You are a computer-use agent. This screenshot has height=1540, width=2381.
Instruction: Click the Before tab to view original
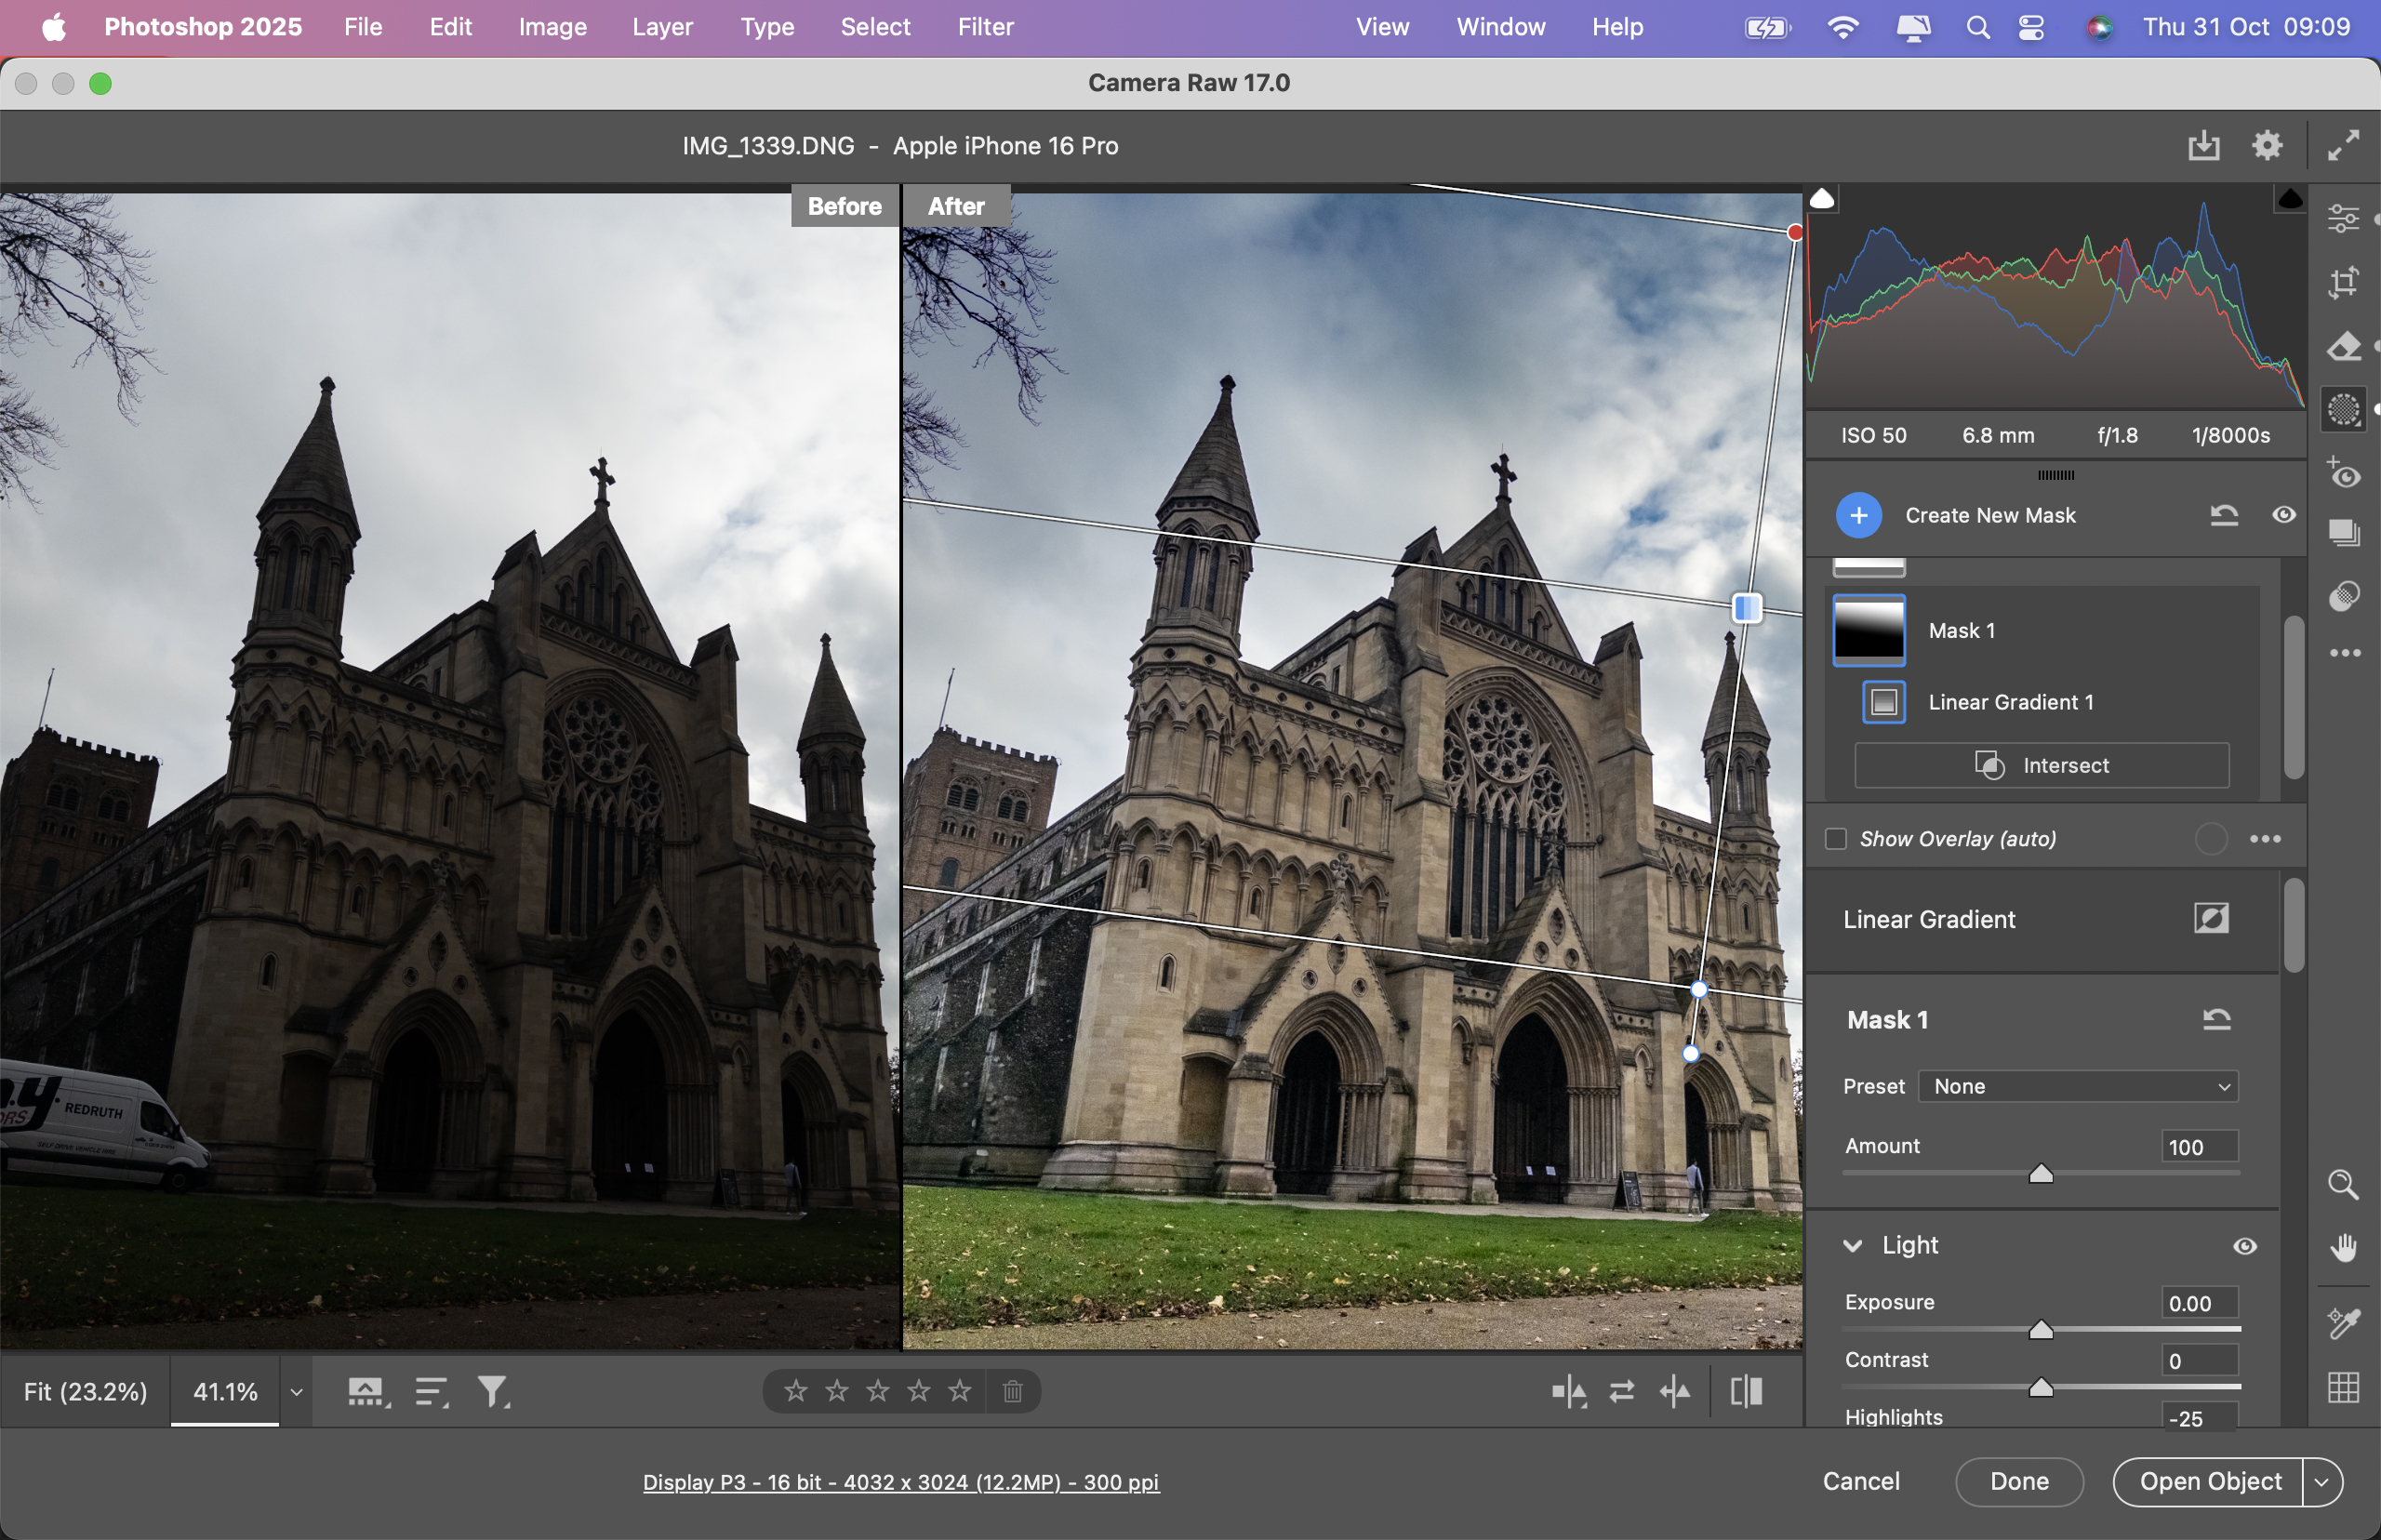click(x=844, y=205)
